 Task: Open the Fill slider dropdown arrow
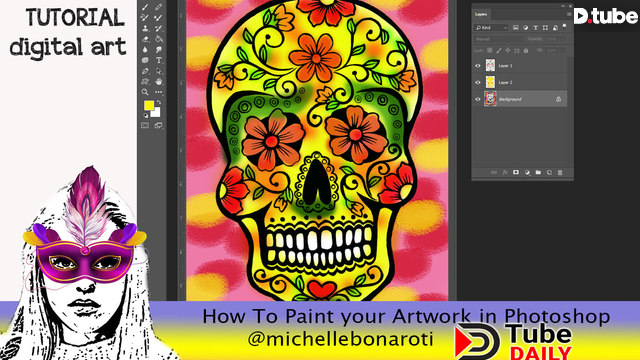562,51
